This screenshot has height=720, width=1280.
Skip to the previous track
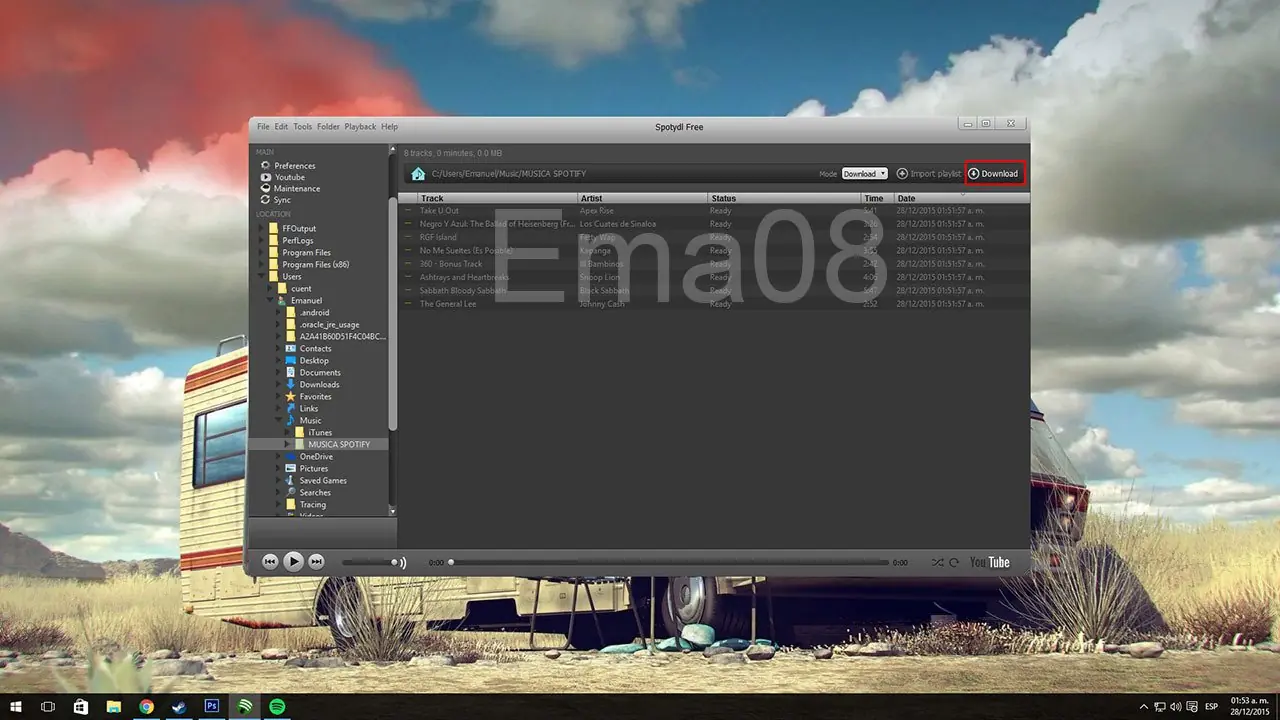[x=270, y=562]
